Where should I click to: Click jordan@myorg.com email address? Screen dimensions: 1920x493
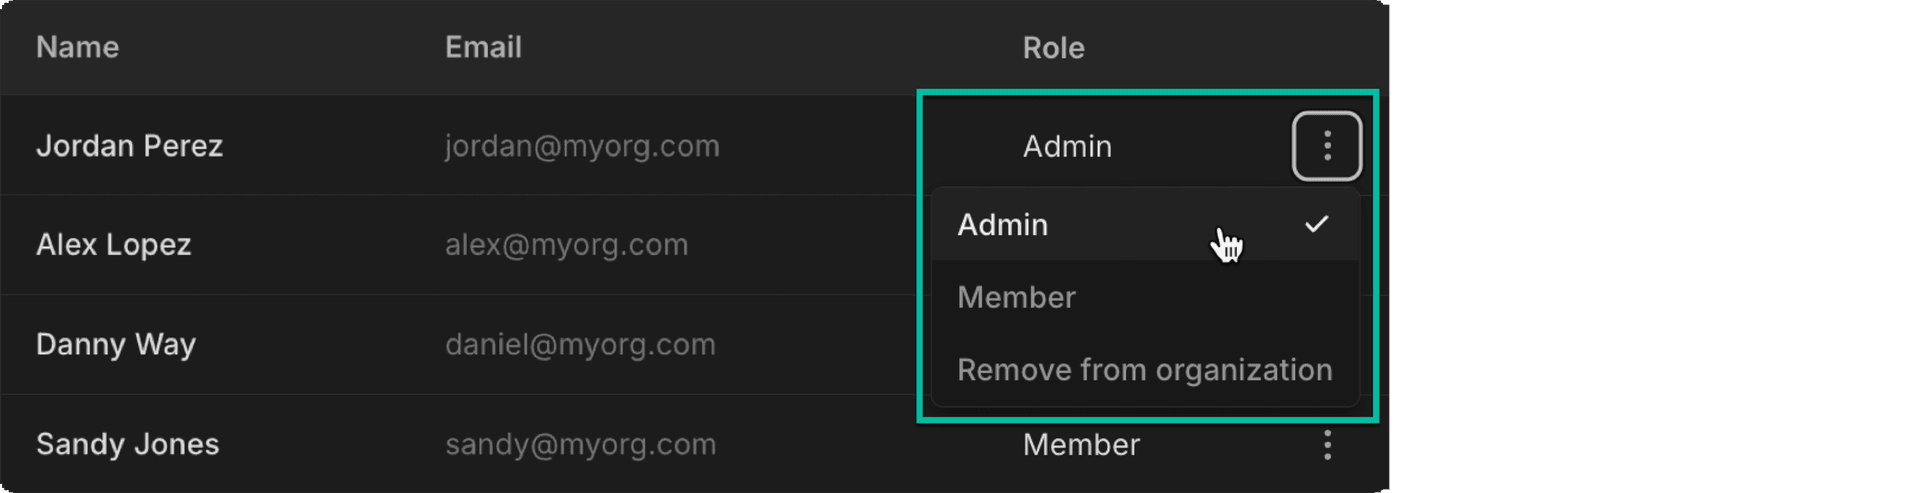coord(582,146)
